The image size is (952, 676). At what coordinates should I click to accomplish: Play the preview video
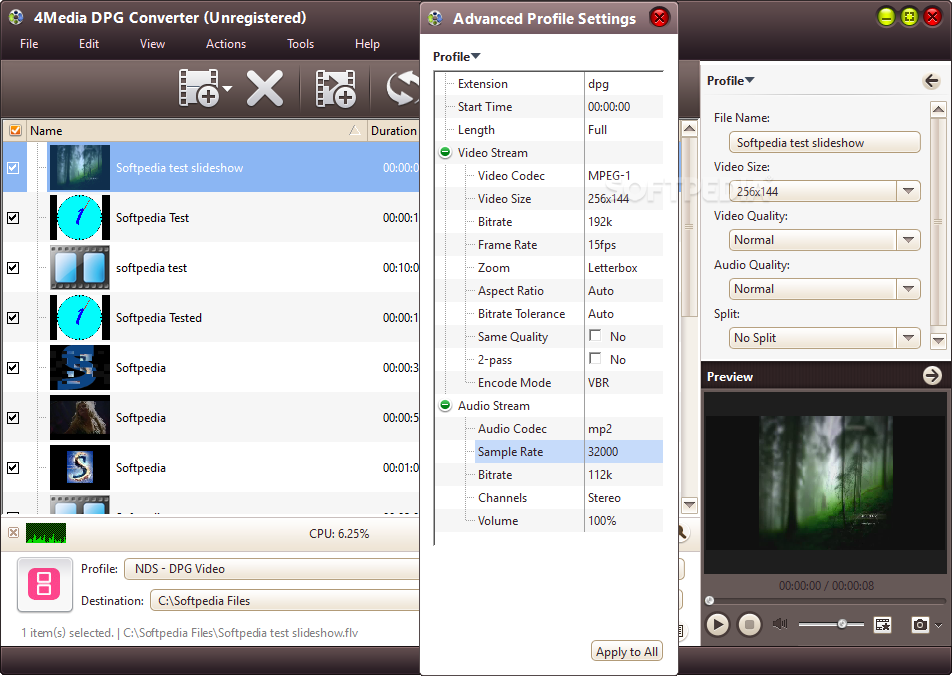(718, 624)
